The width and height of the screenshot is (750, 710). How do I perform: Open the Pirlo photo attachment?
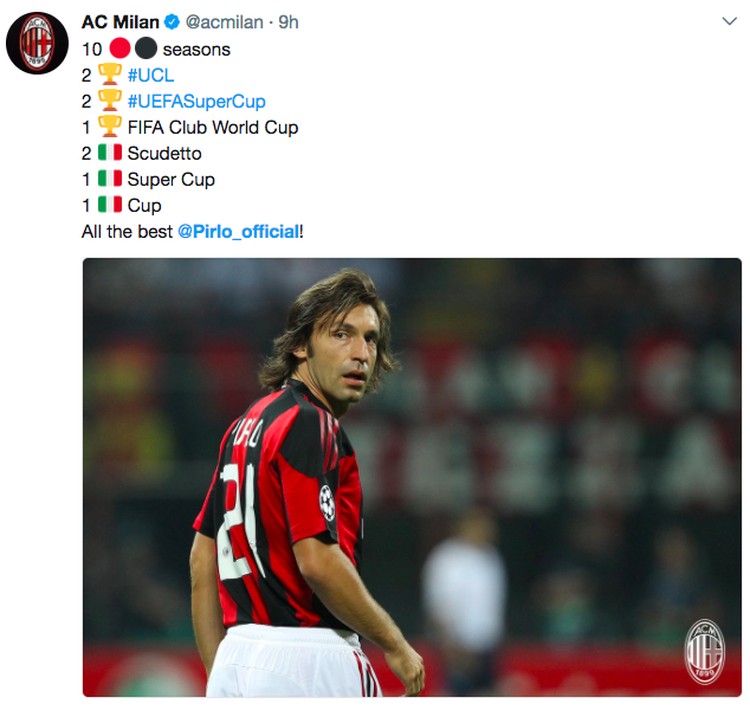(x=412, y=477)
